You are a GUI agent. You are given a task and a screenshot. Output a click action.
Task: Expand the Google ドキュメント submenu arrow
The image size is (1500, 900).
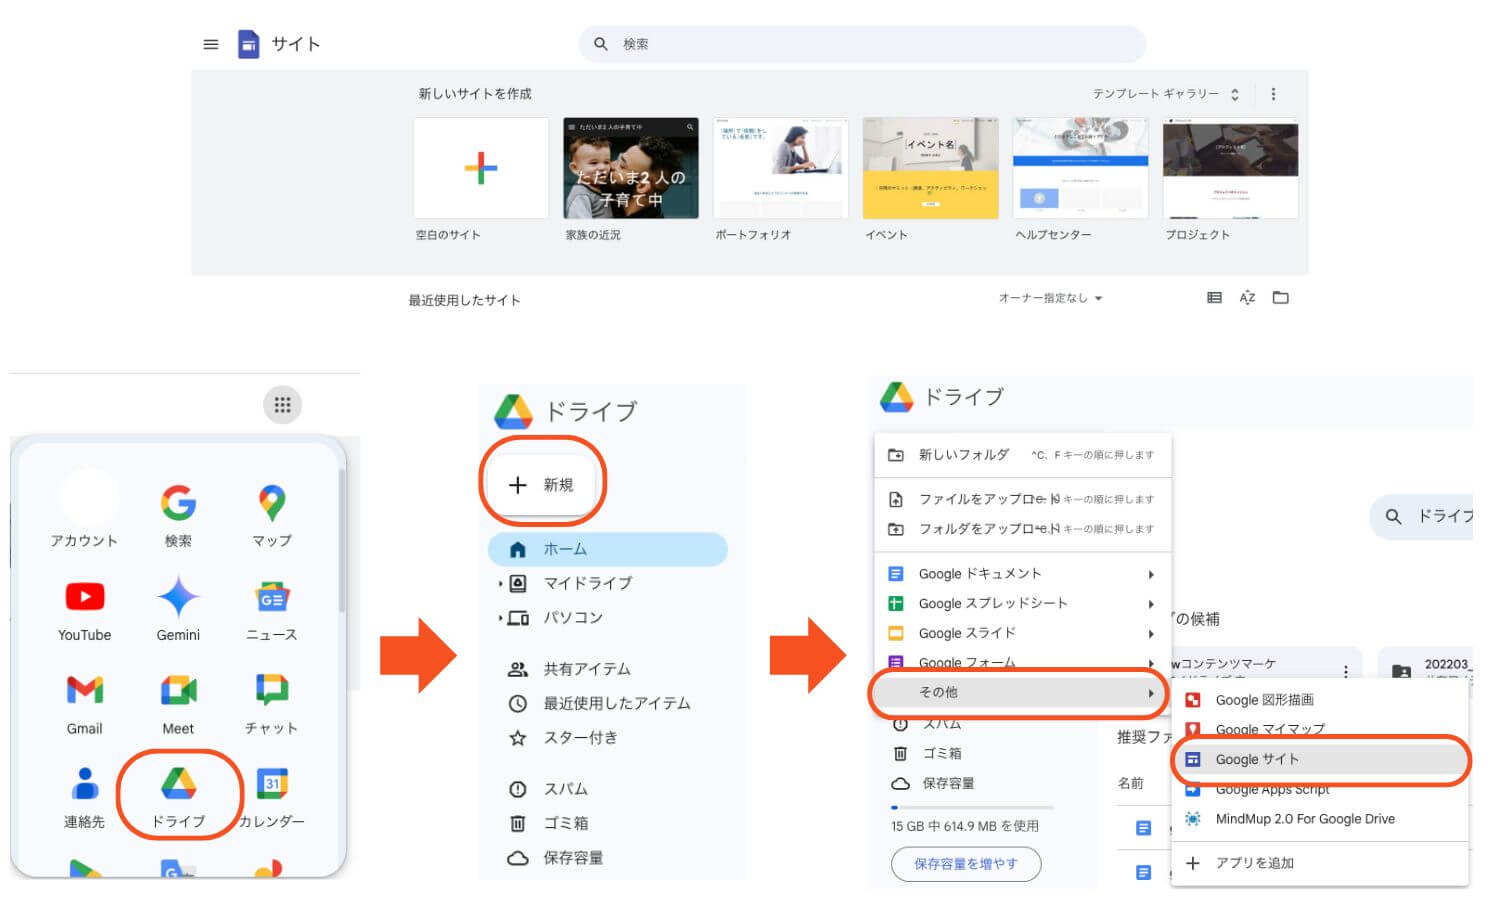[1151, 574]
